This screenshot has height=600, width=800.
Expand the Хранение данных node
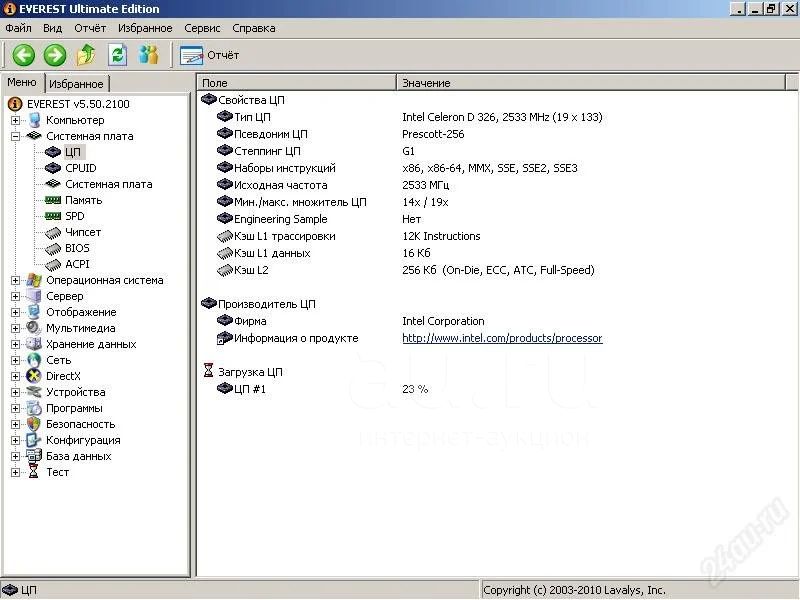(15, 344)
